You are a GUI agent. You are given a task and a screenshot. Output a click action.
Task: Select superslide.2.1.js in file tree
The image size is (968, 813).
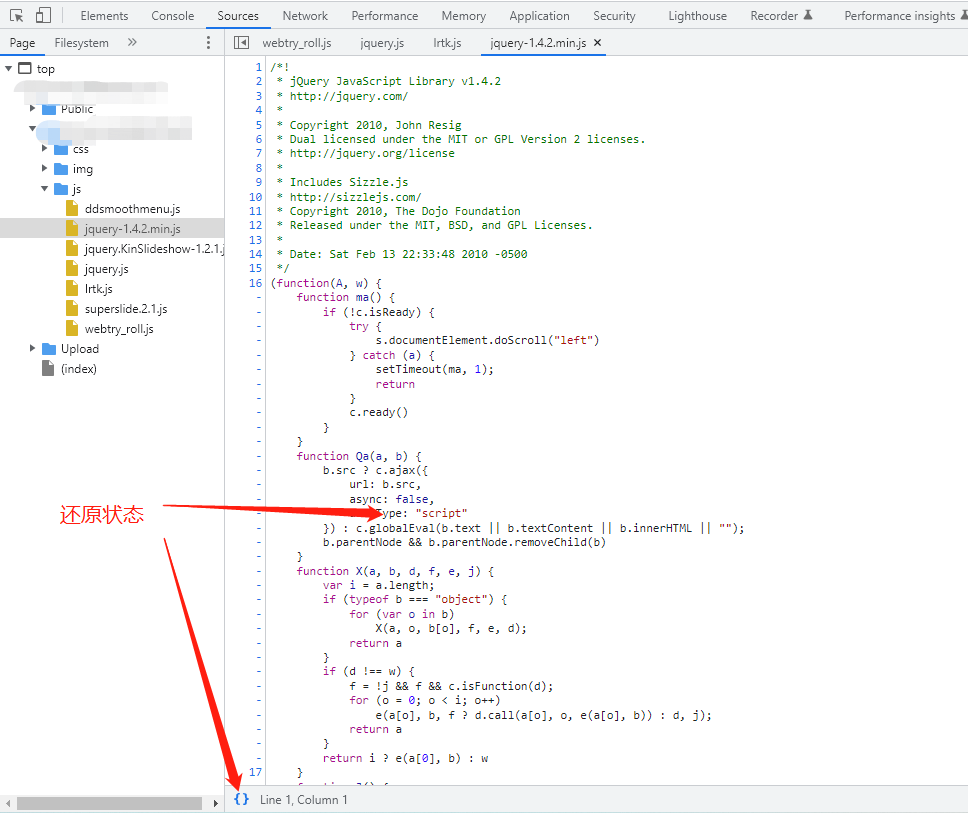(x=125, y=309)
